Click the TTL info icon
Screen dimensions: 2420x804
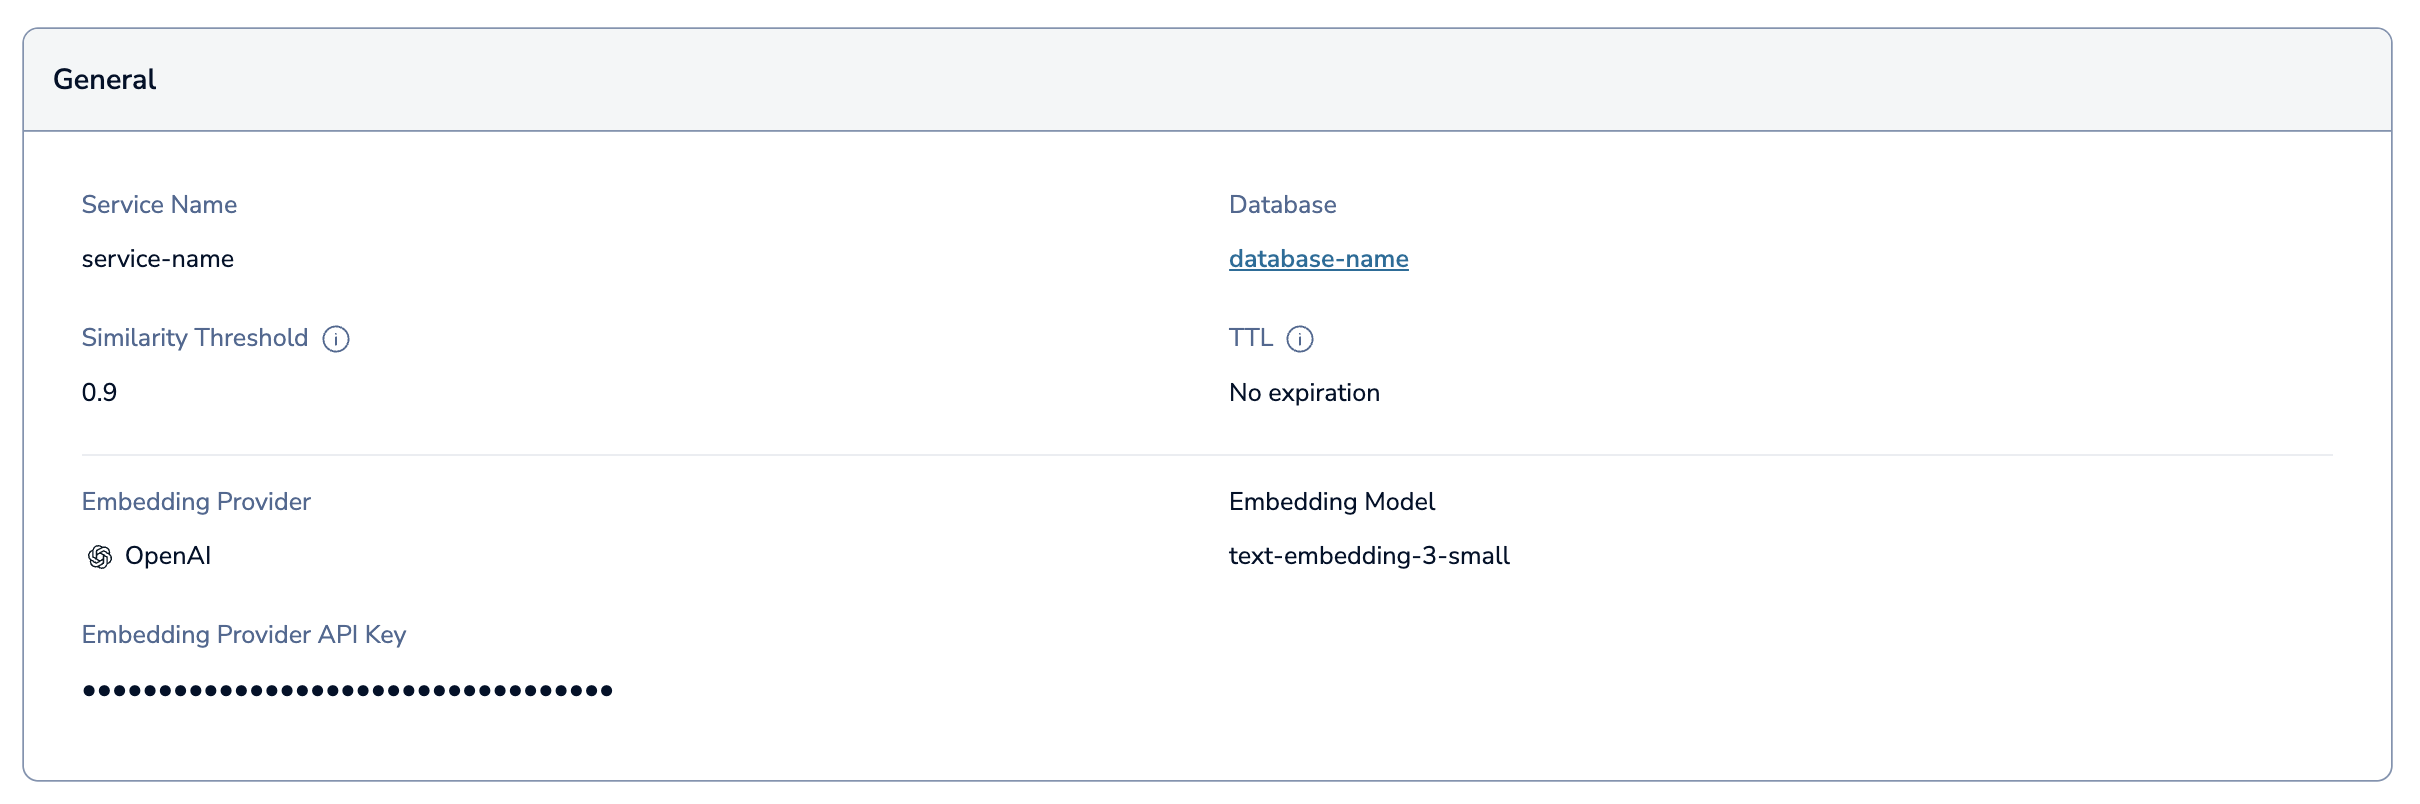pos(1299,339)
